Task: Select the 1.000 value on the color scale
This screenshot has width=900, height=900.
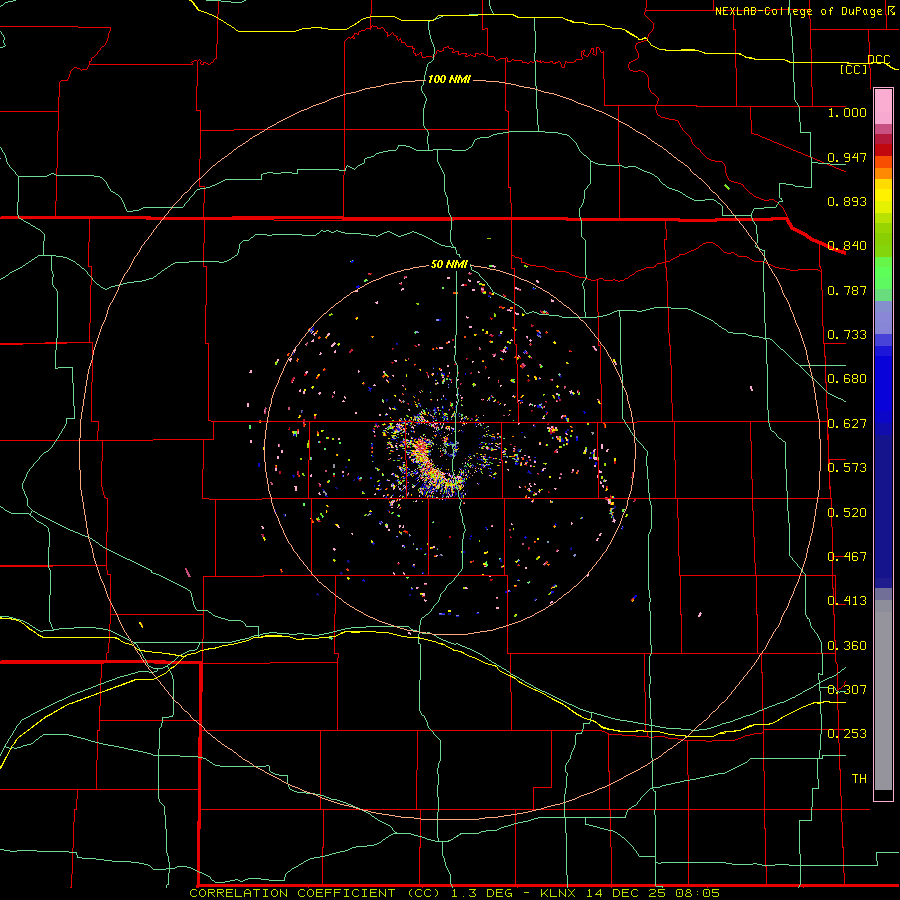Action: 847,112
